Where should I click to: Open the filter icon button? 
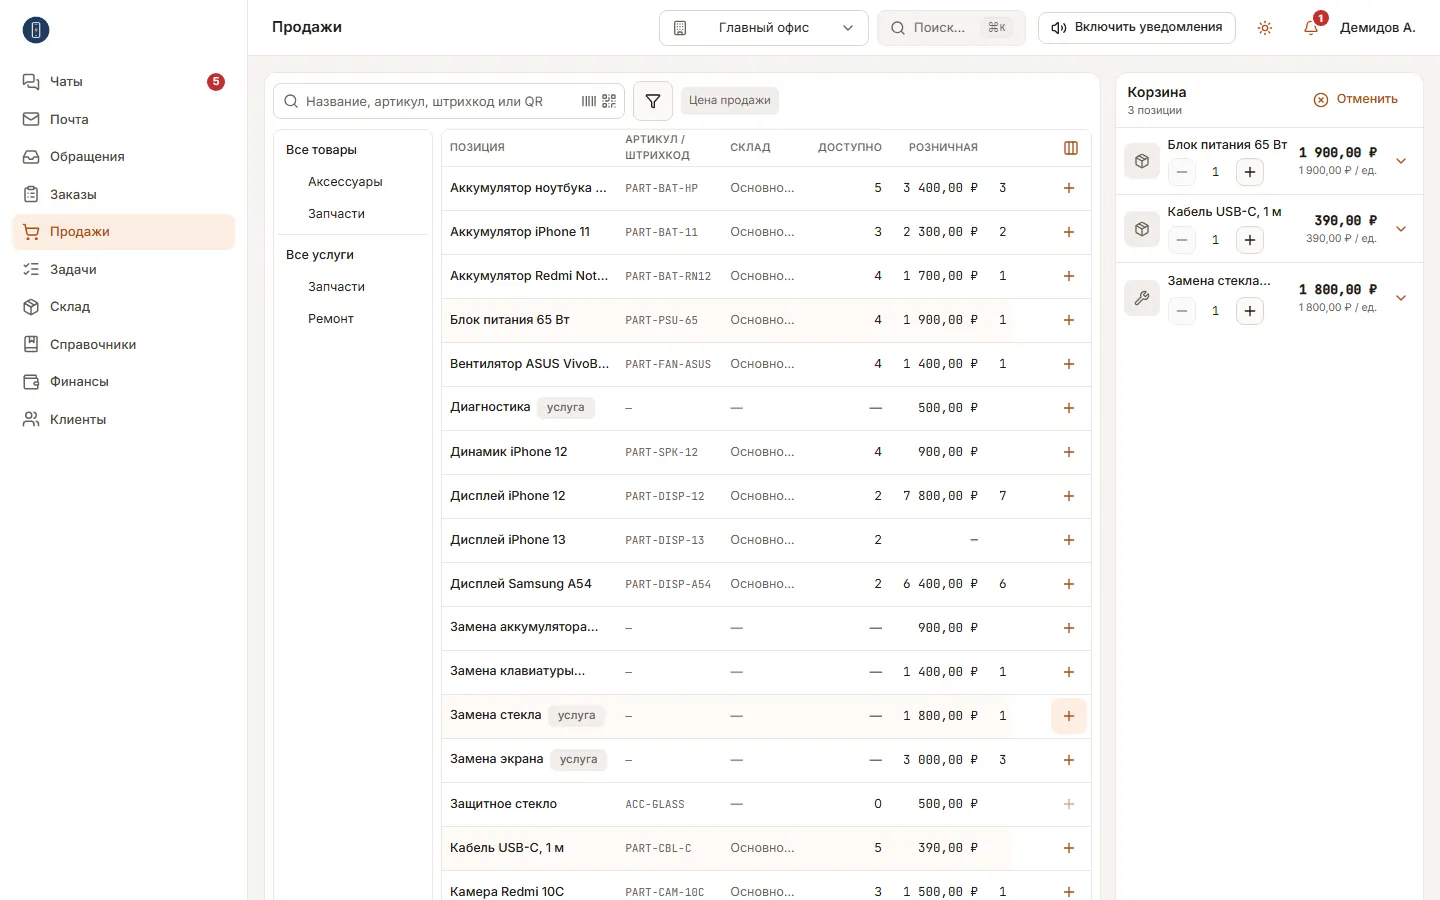653,101
